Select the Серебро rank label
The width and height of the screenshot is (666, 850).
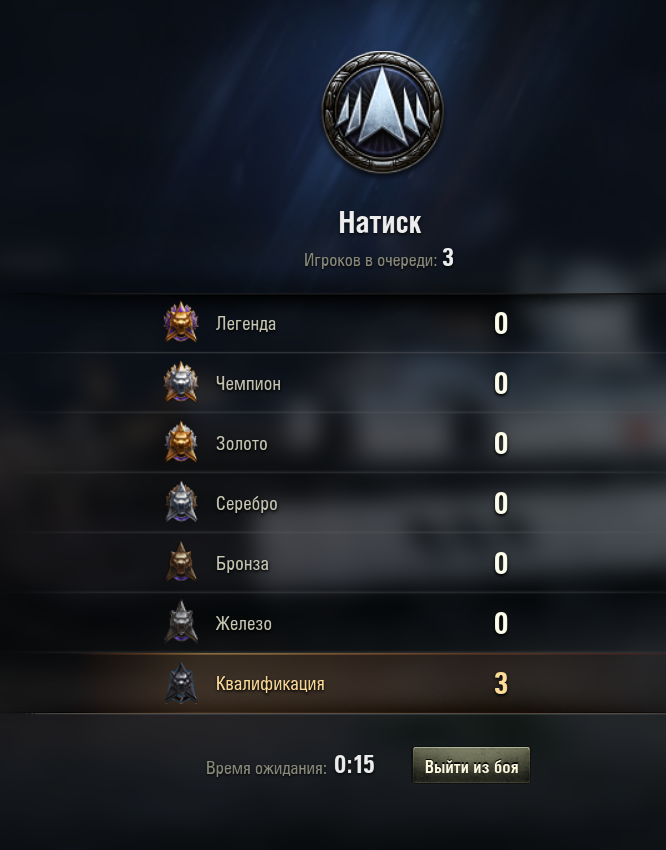pyautogui.click(x=247, y=504)
